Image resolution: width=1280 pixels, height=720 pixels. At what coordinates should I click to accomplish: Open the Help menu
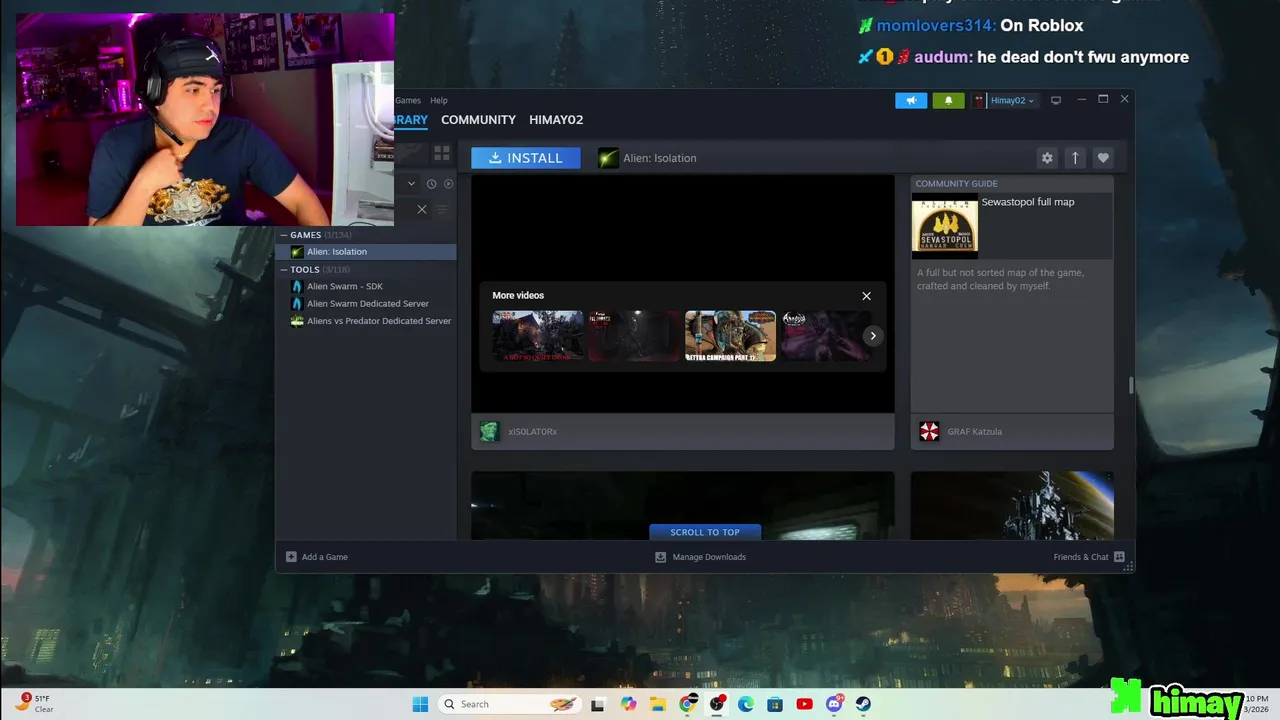click(x=439, y=100)
